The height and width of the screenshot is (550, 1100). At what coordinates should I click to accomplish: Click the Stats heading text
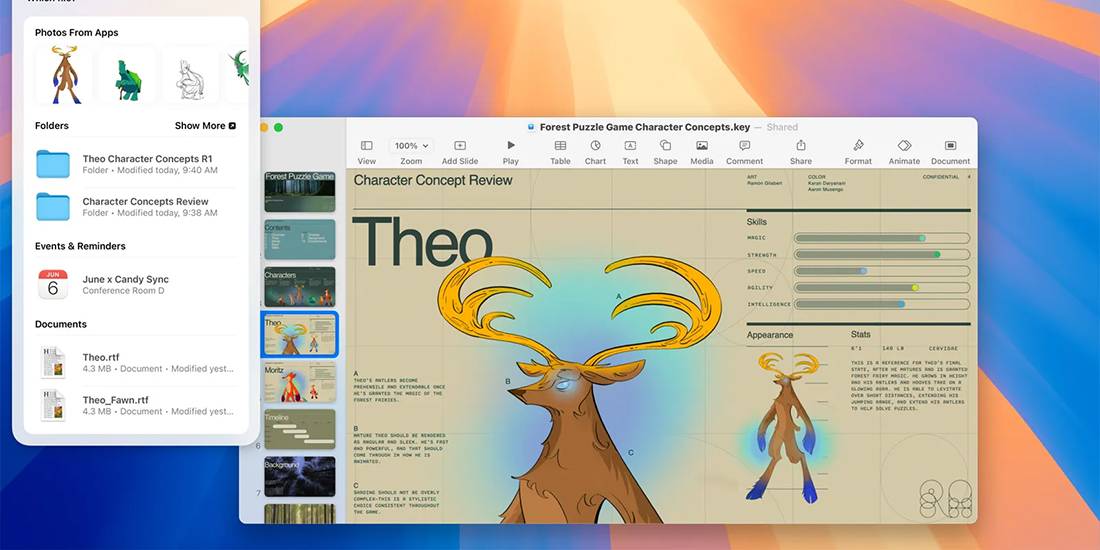click(x=861, y=335)
